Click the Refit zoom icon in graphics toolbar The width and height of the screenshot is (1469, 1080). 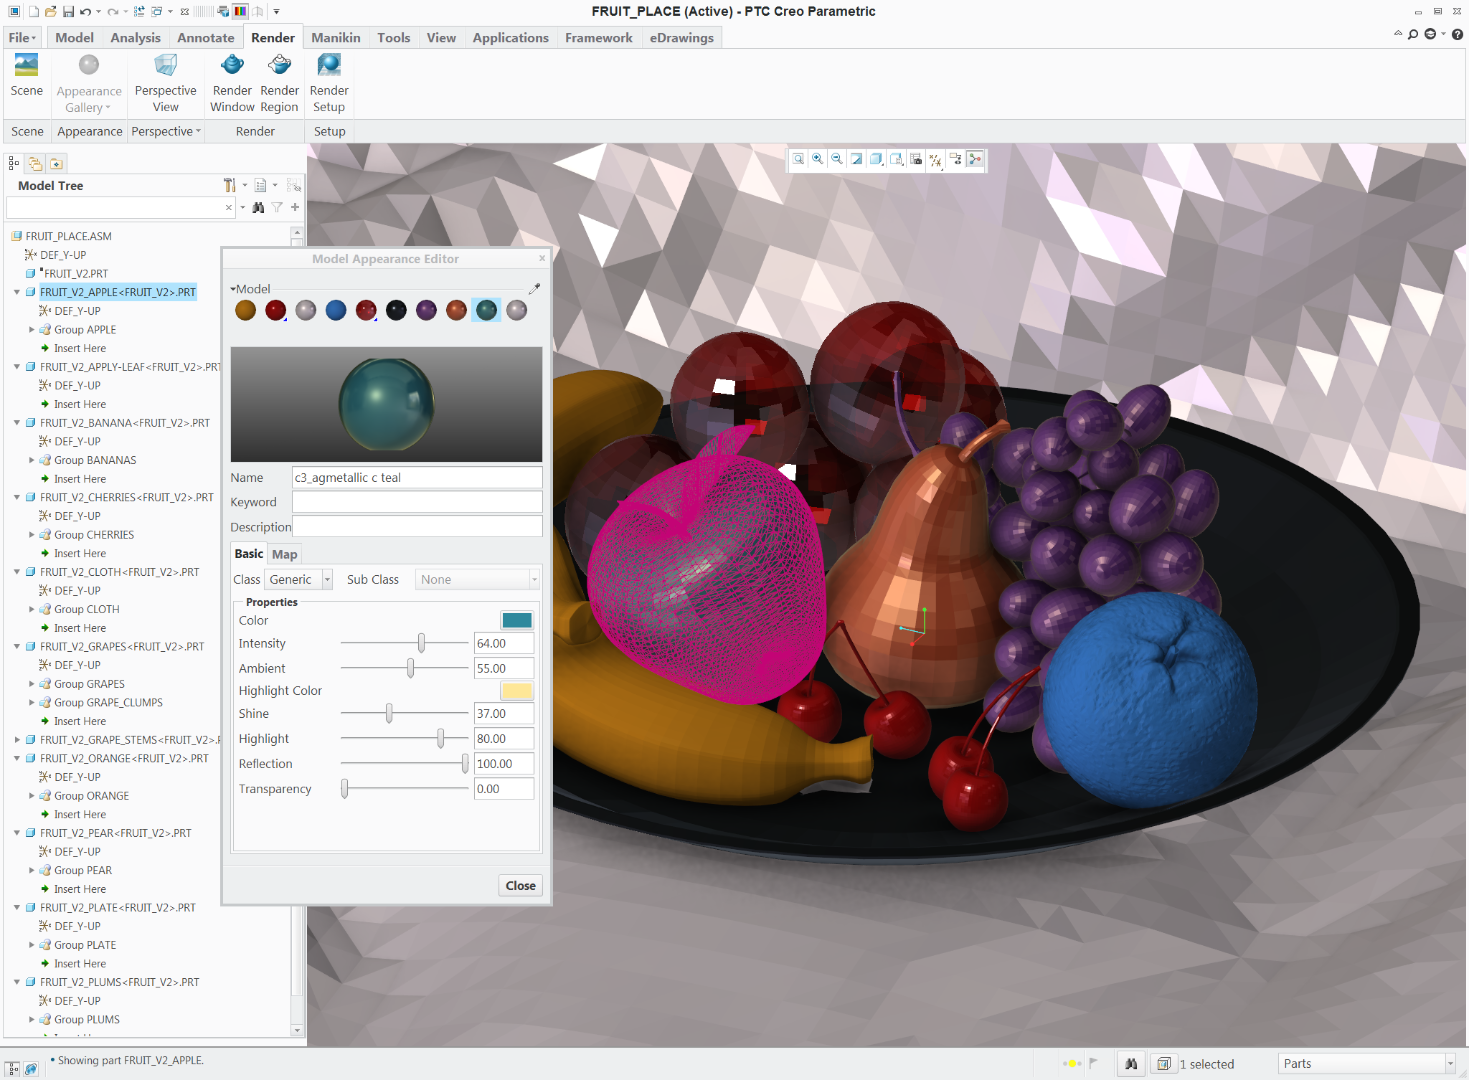point(798,159)
